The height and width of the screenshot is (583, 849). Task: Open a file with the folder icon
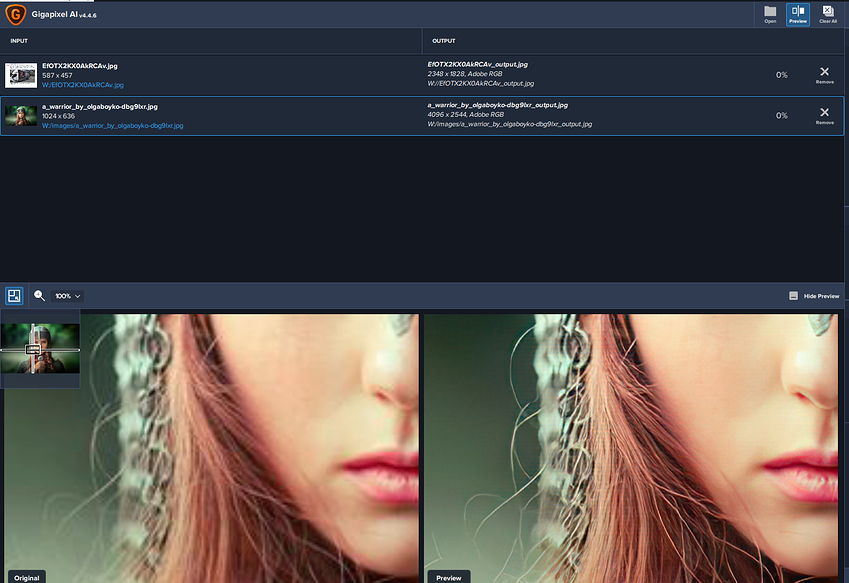click(770, 14)
